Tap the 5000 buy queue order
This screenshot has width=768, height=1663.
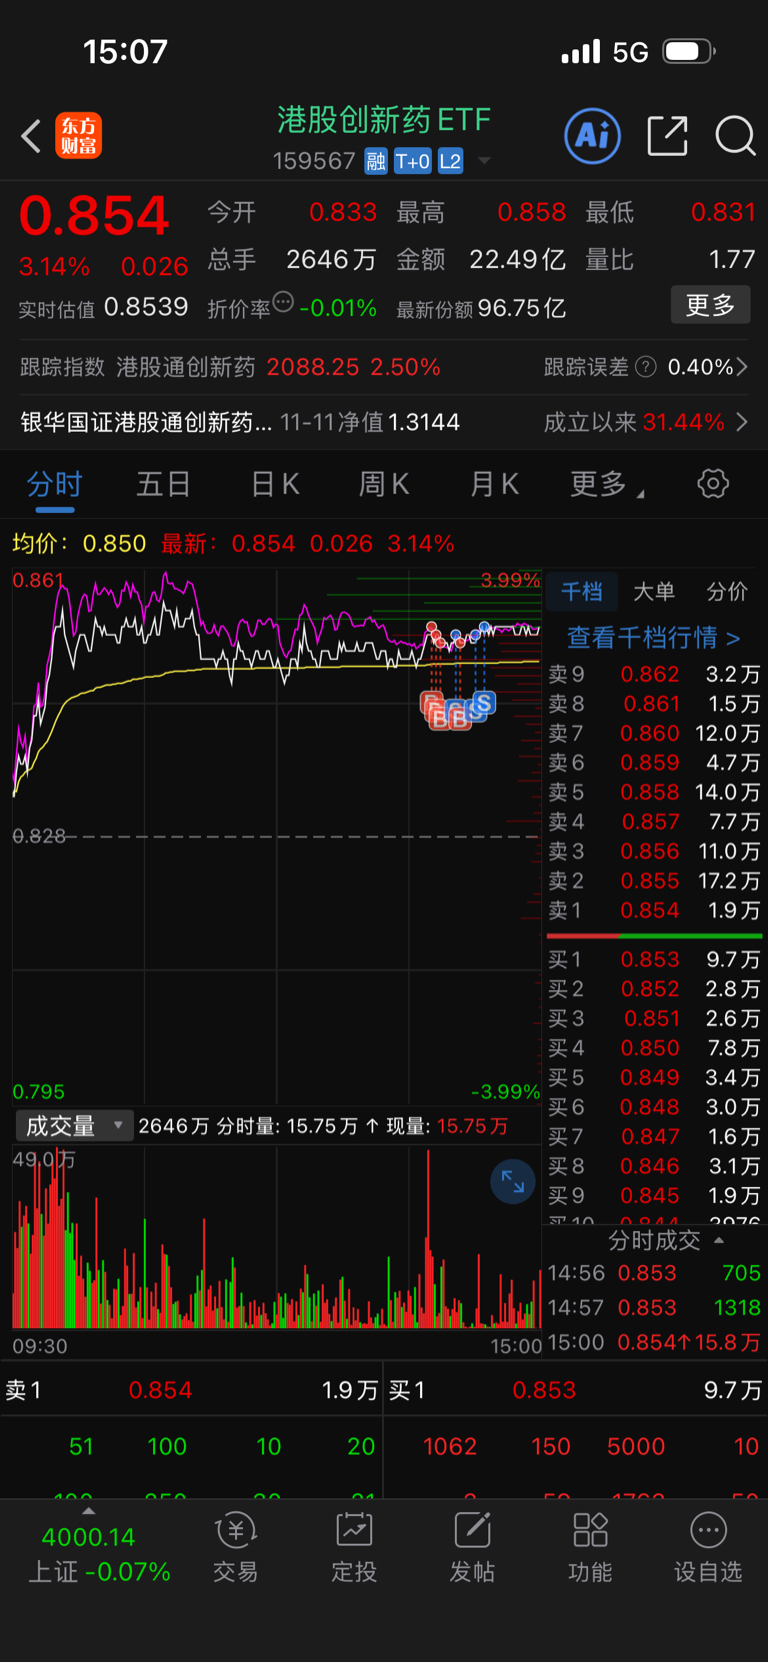click(x=636, y=1446)
